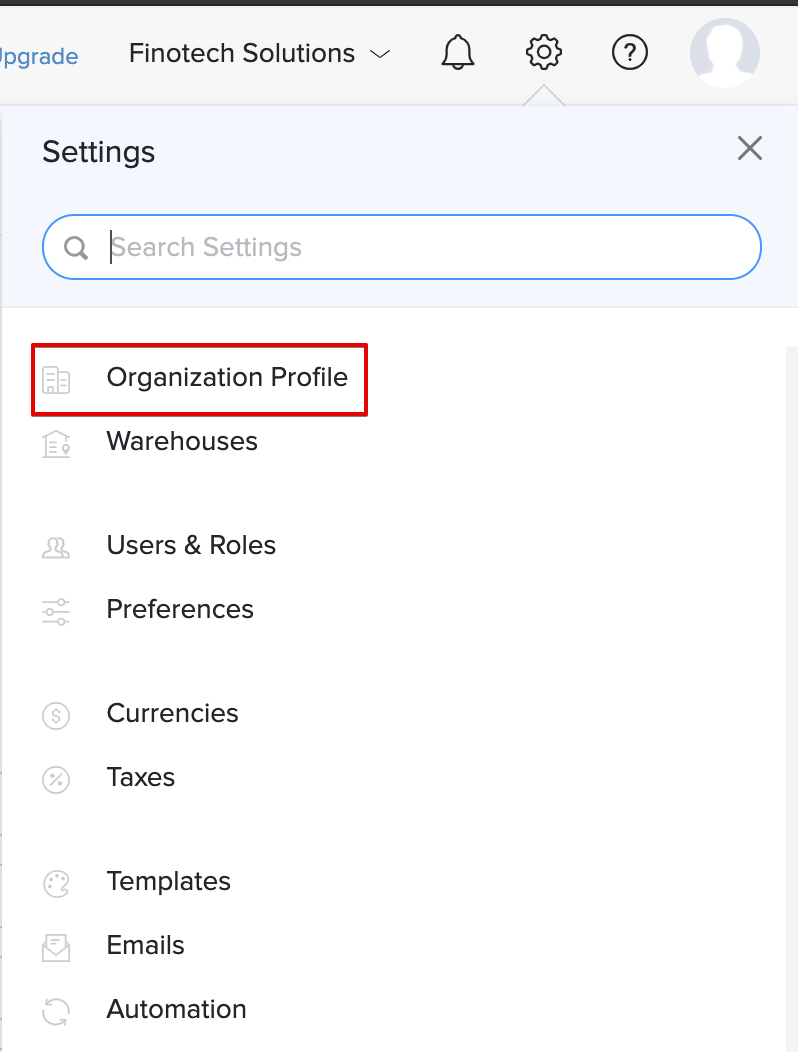
Task: Click the Preferences sliders icon
Action: coord(57,612)
